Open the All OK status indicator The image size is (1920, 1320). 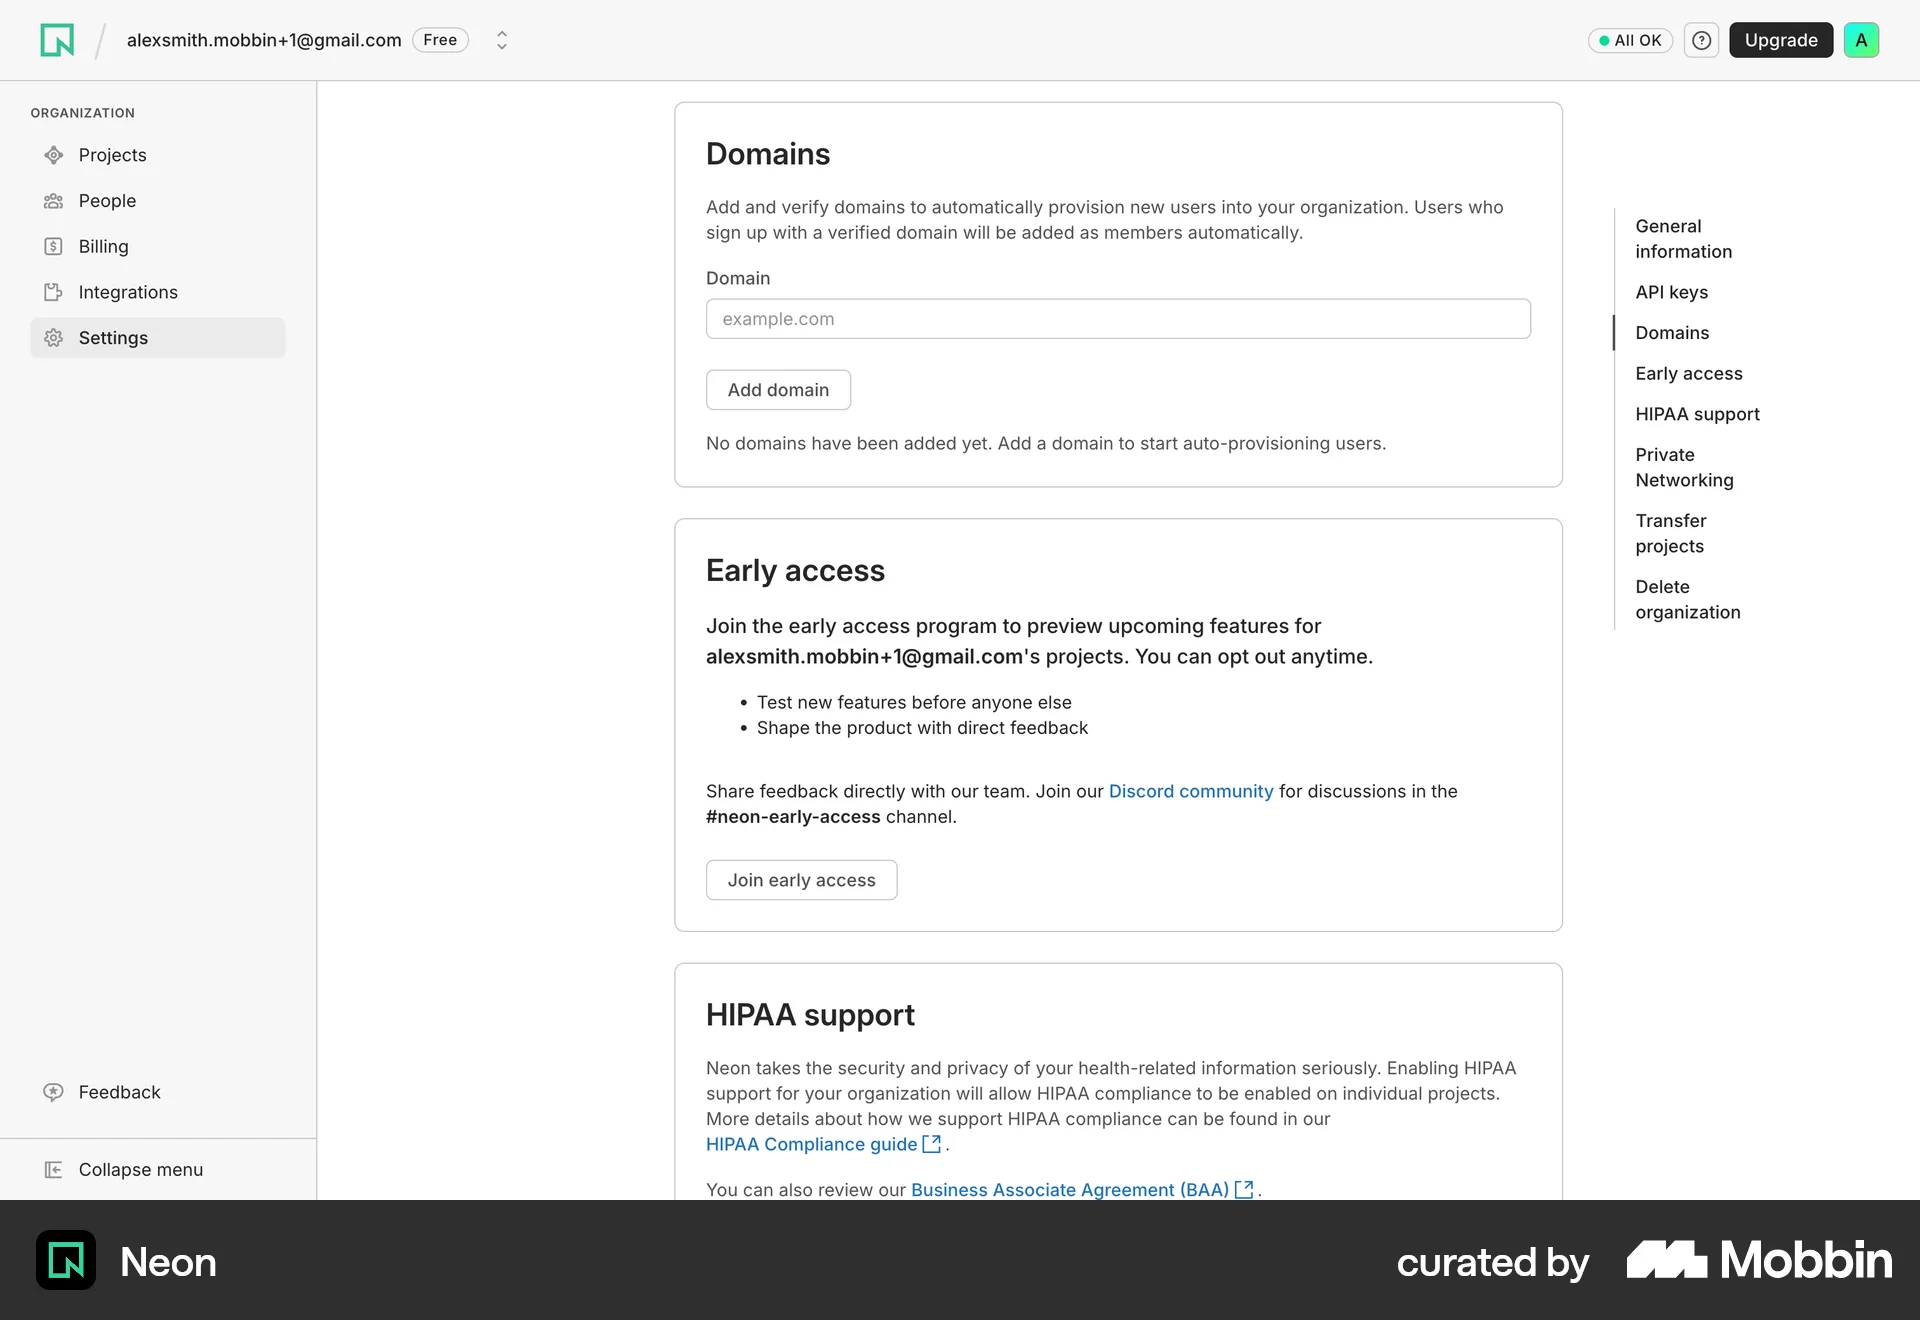point(1630,40)
